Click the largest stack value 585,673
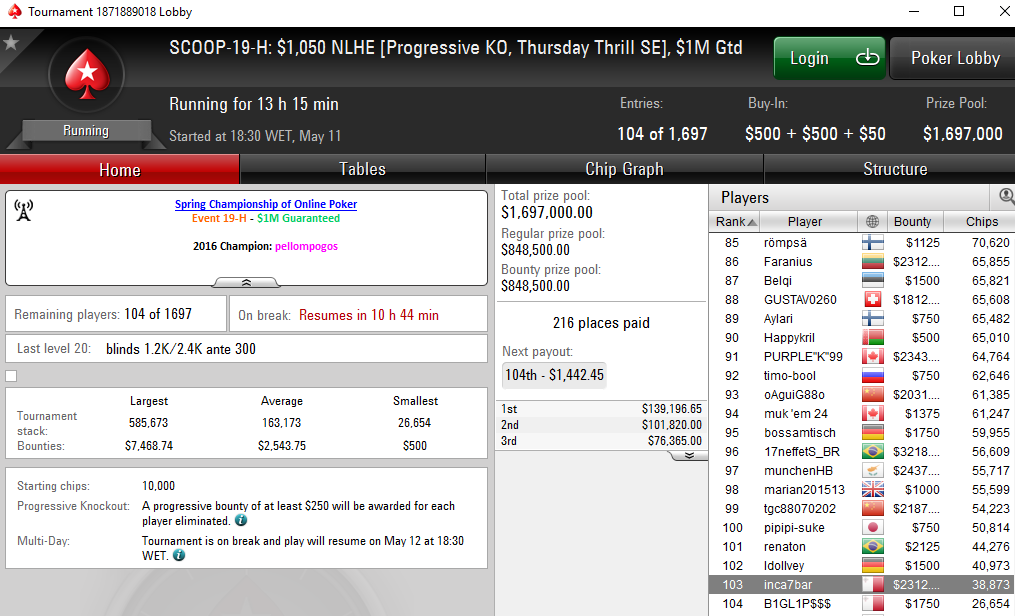Screen dimensions: 1015x616 pyautogui.click(x=148, y=423)
